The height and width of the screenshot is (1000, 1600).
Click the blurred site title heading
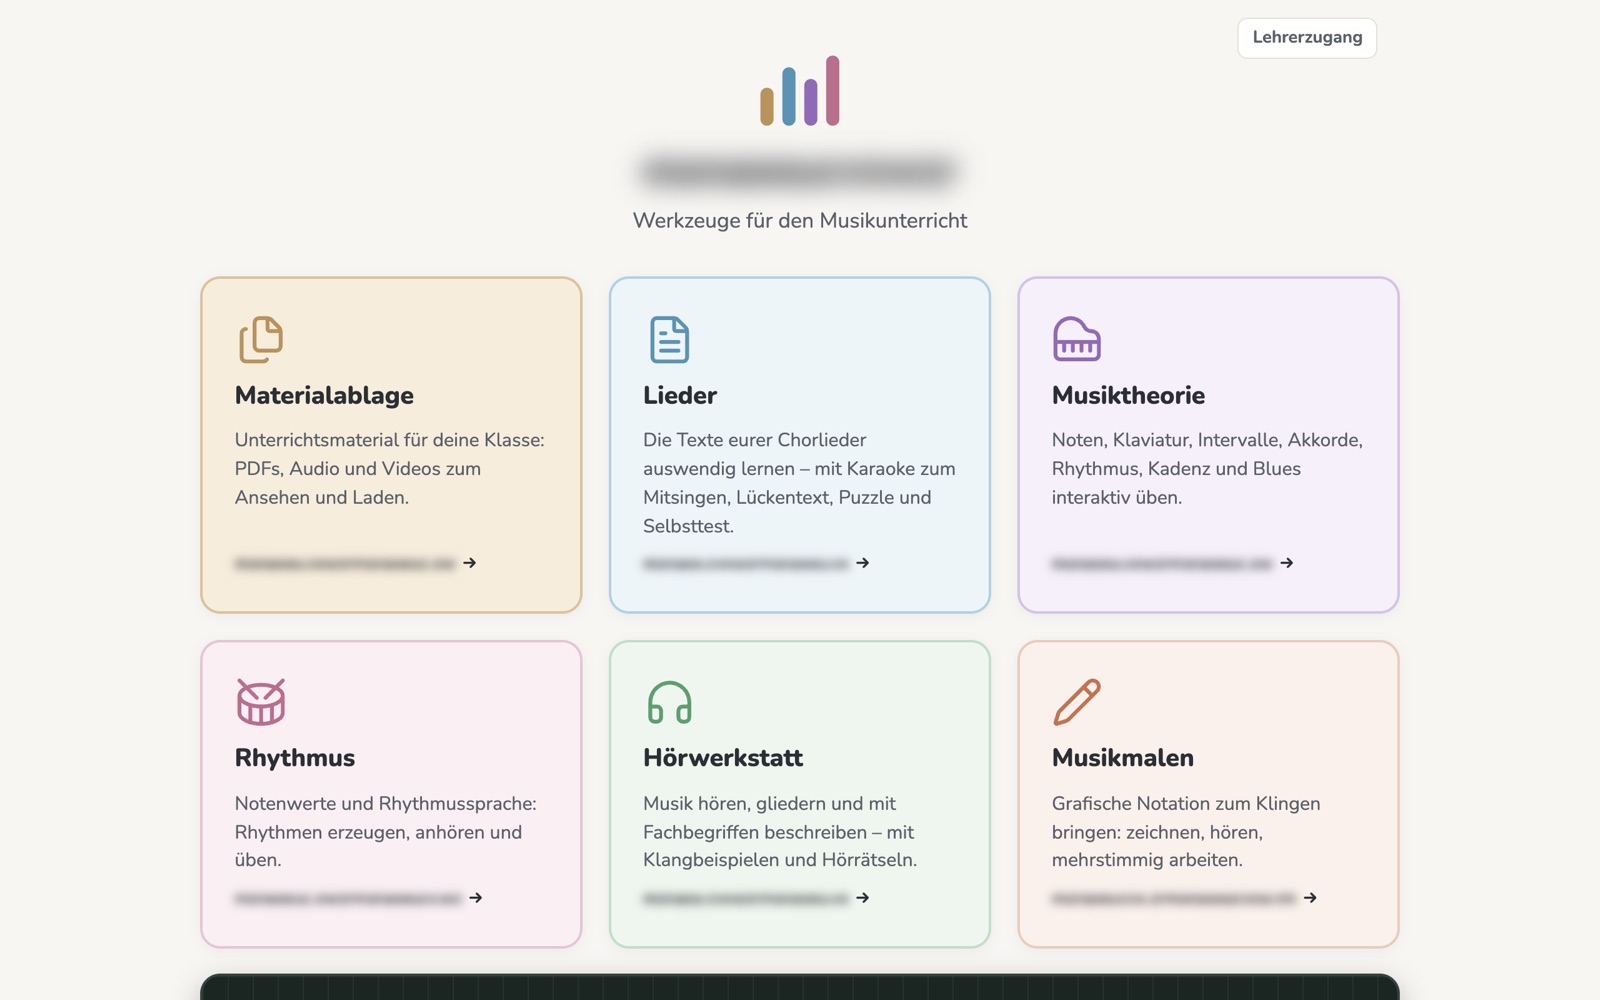[x=799, y=172]
